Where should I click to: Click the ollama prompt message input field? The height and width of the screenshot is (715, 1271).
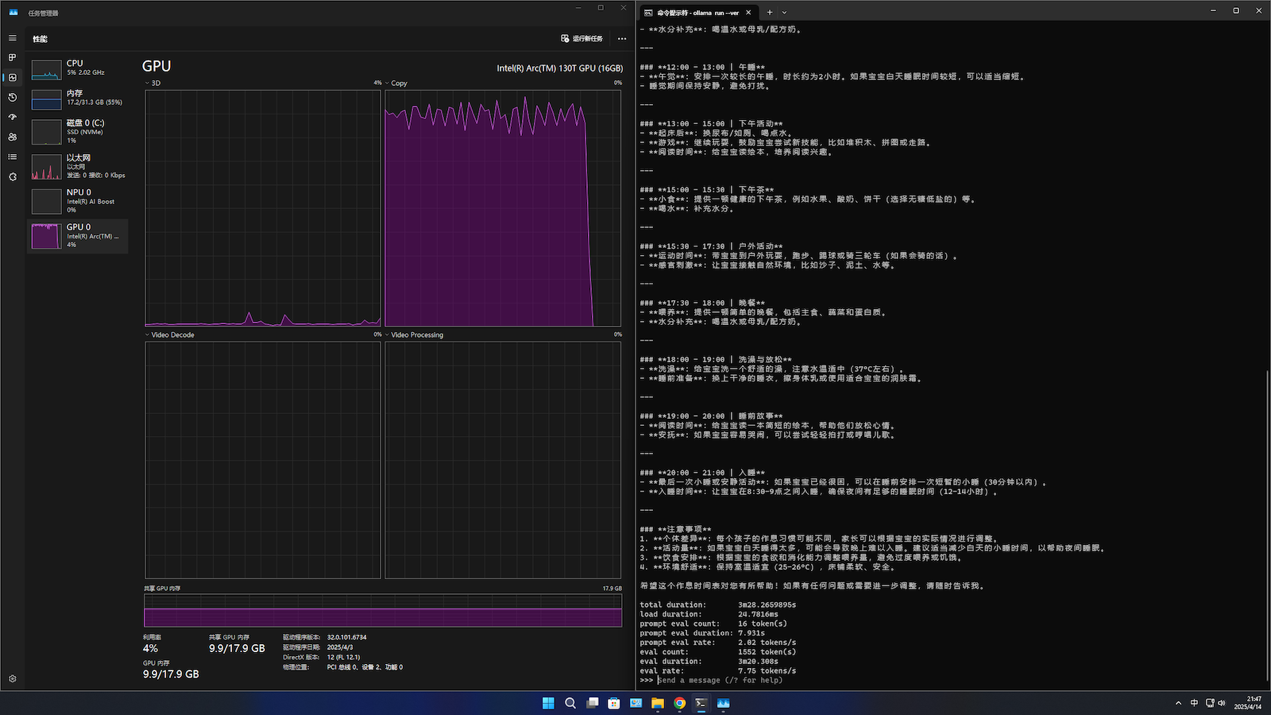(x=720, y=680)
